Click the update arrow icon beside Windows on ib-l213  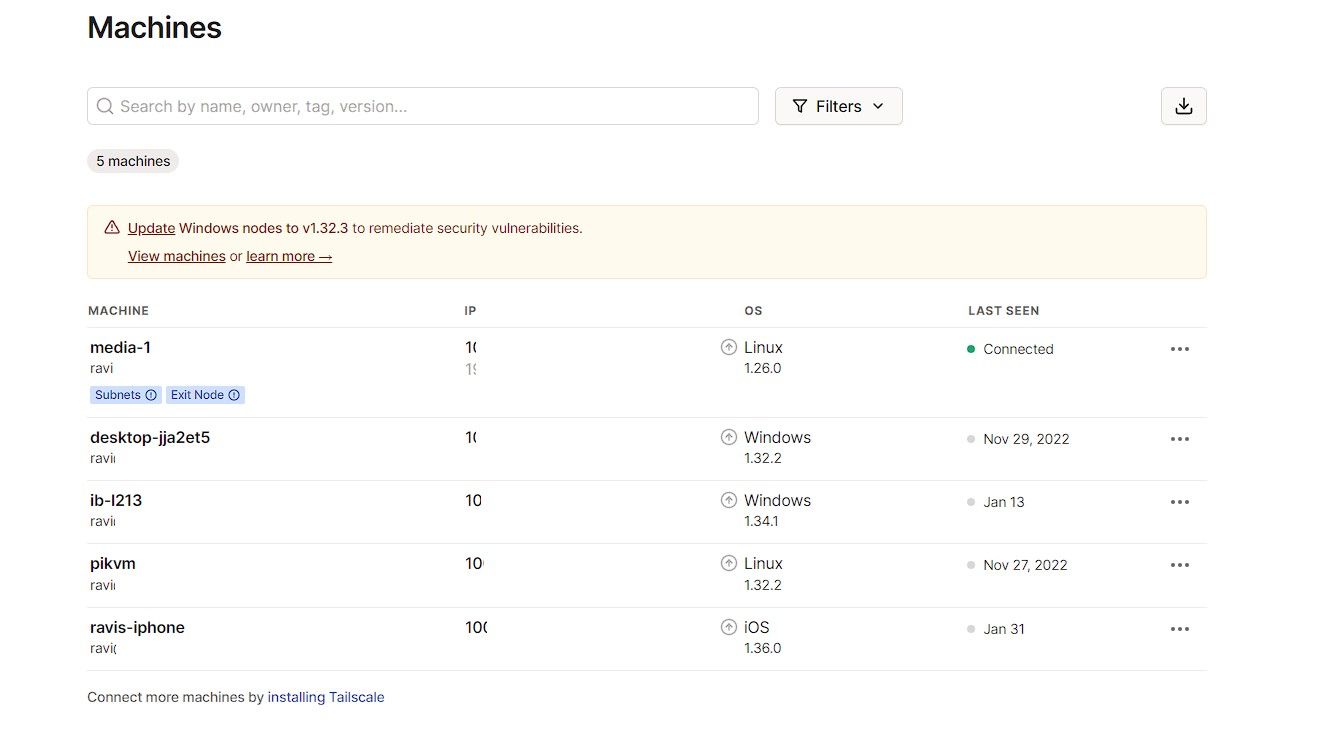pyautogui.click(x=729, y=499)
